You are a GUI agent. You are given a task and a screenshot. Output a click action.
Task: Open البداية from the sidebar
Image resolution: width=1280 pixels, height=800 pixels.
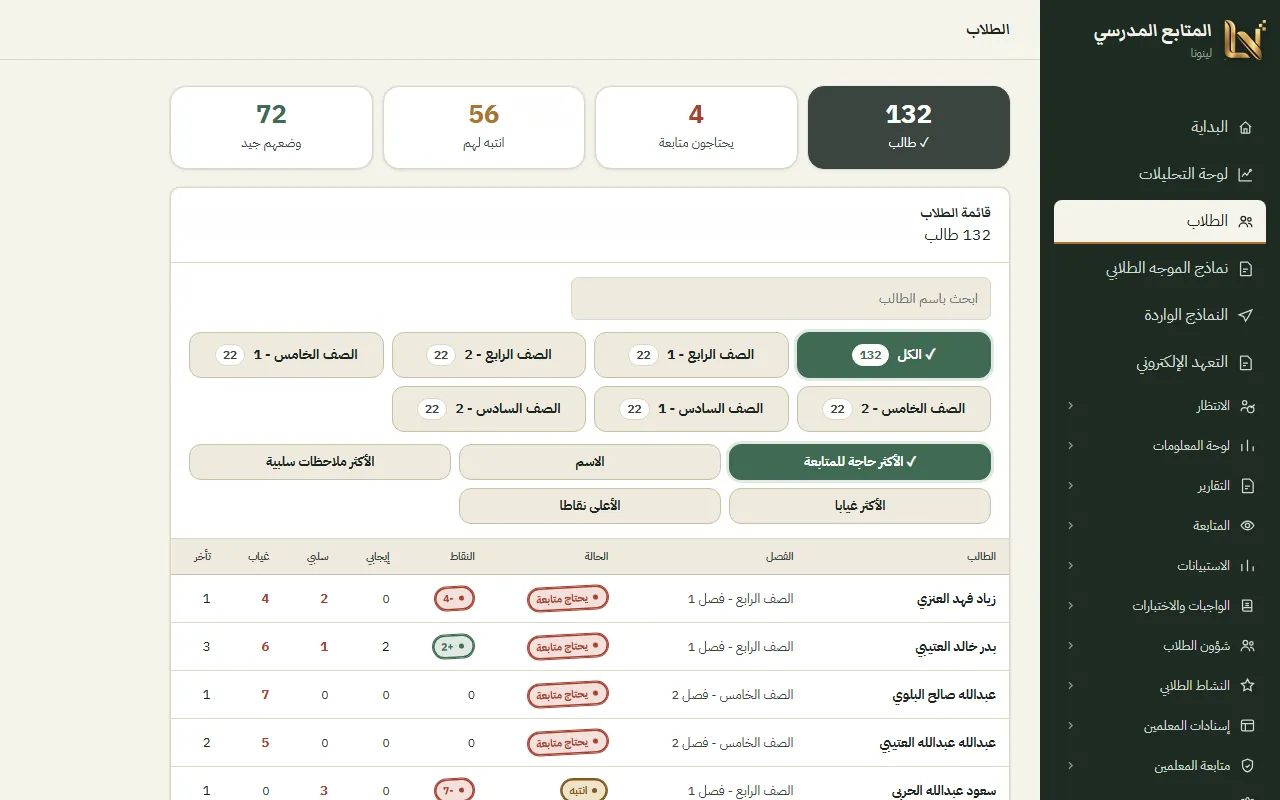click(1160, 127)
